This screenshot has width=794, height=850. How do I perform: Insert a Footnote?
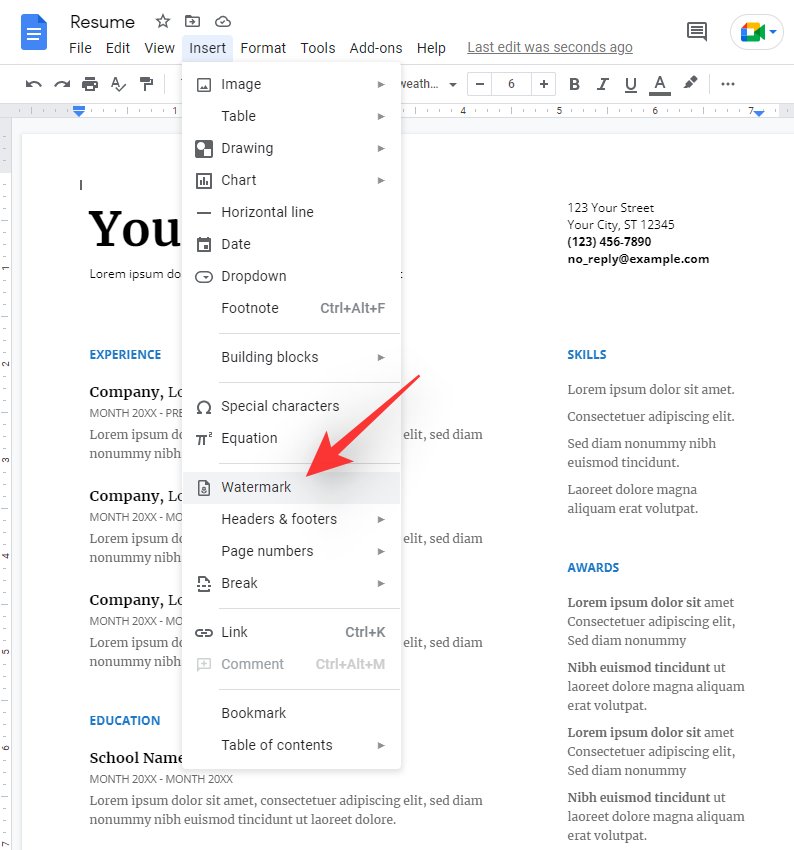click(292, 308)
